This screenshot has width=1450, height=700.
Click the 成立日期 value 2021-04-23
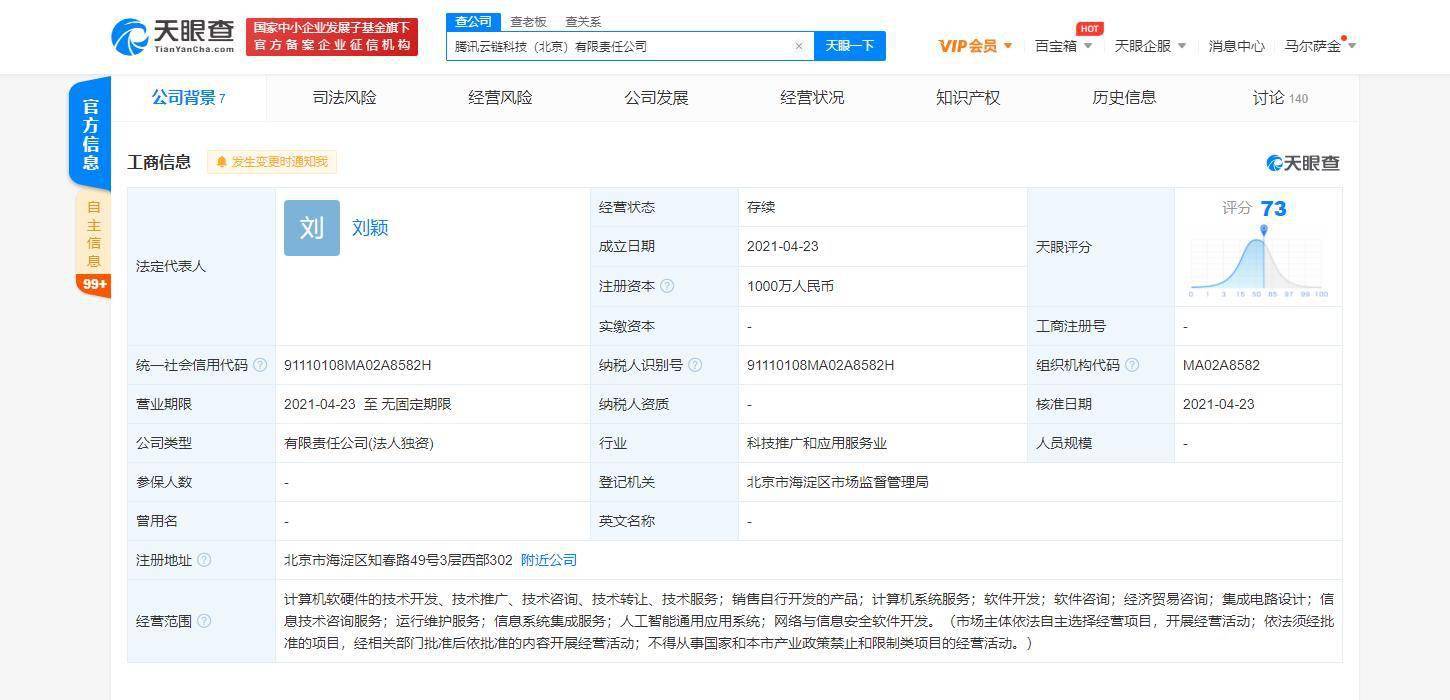point(782,246)
